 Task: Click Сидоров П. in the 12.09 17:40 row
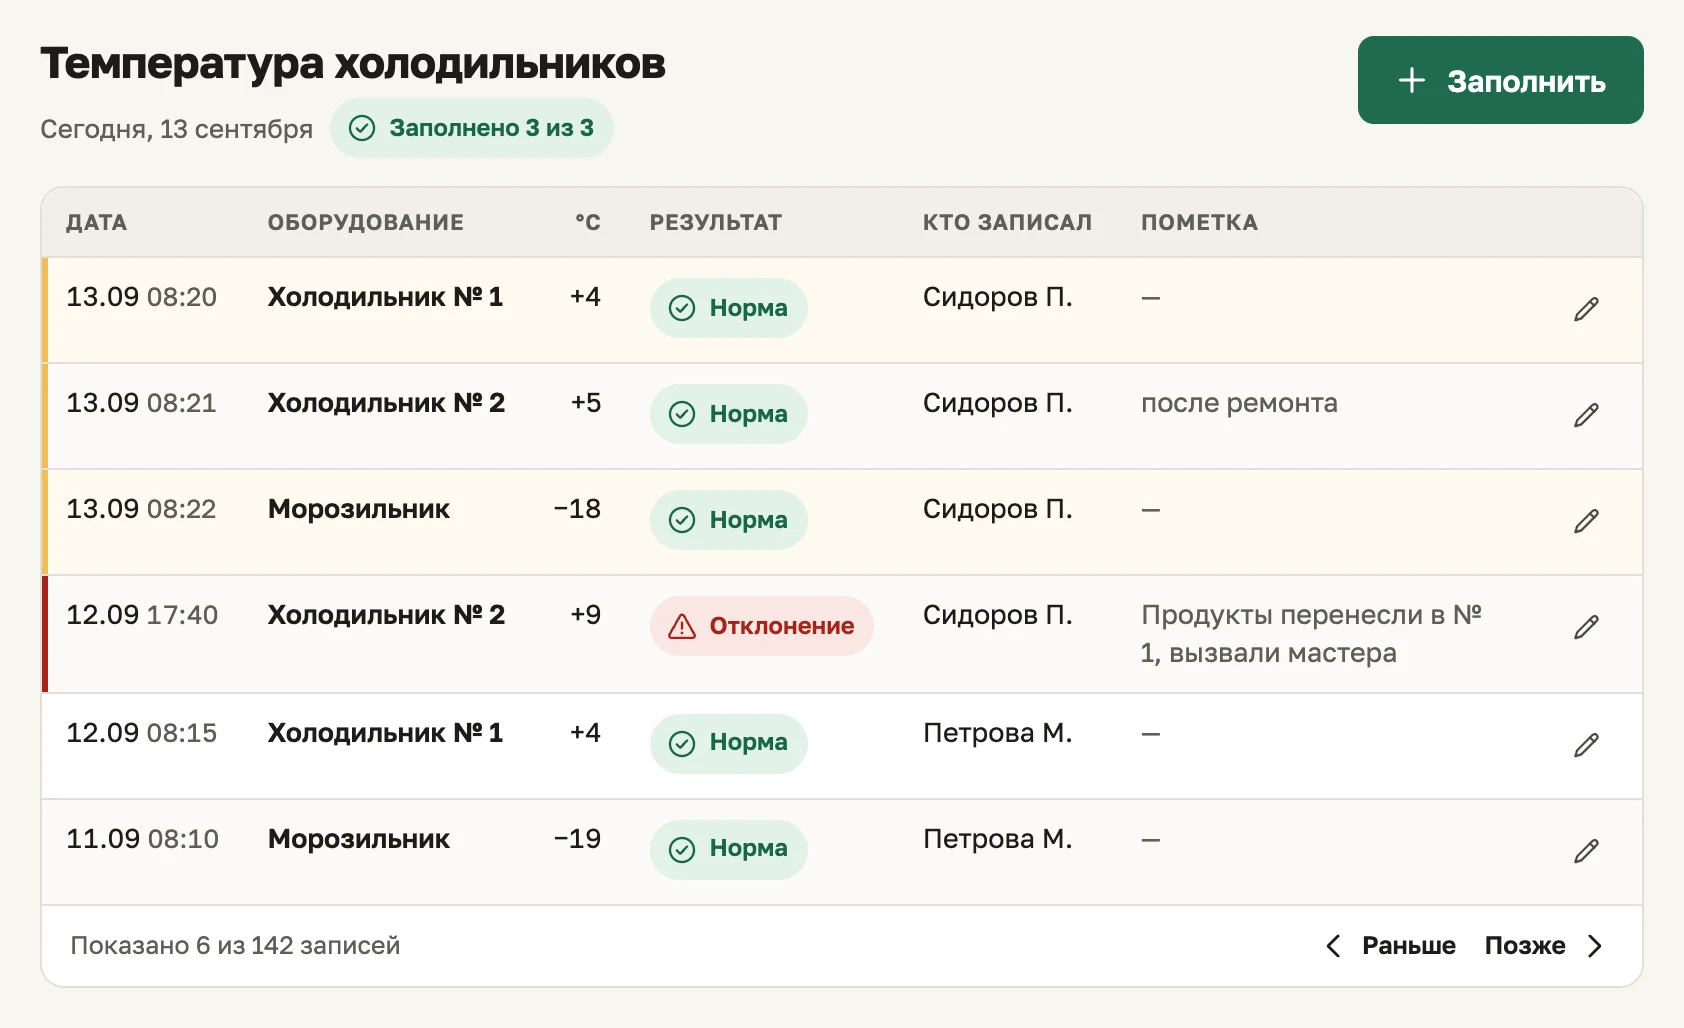click(997, 615)
